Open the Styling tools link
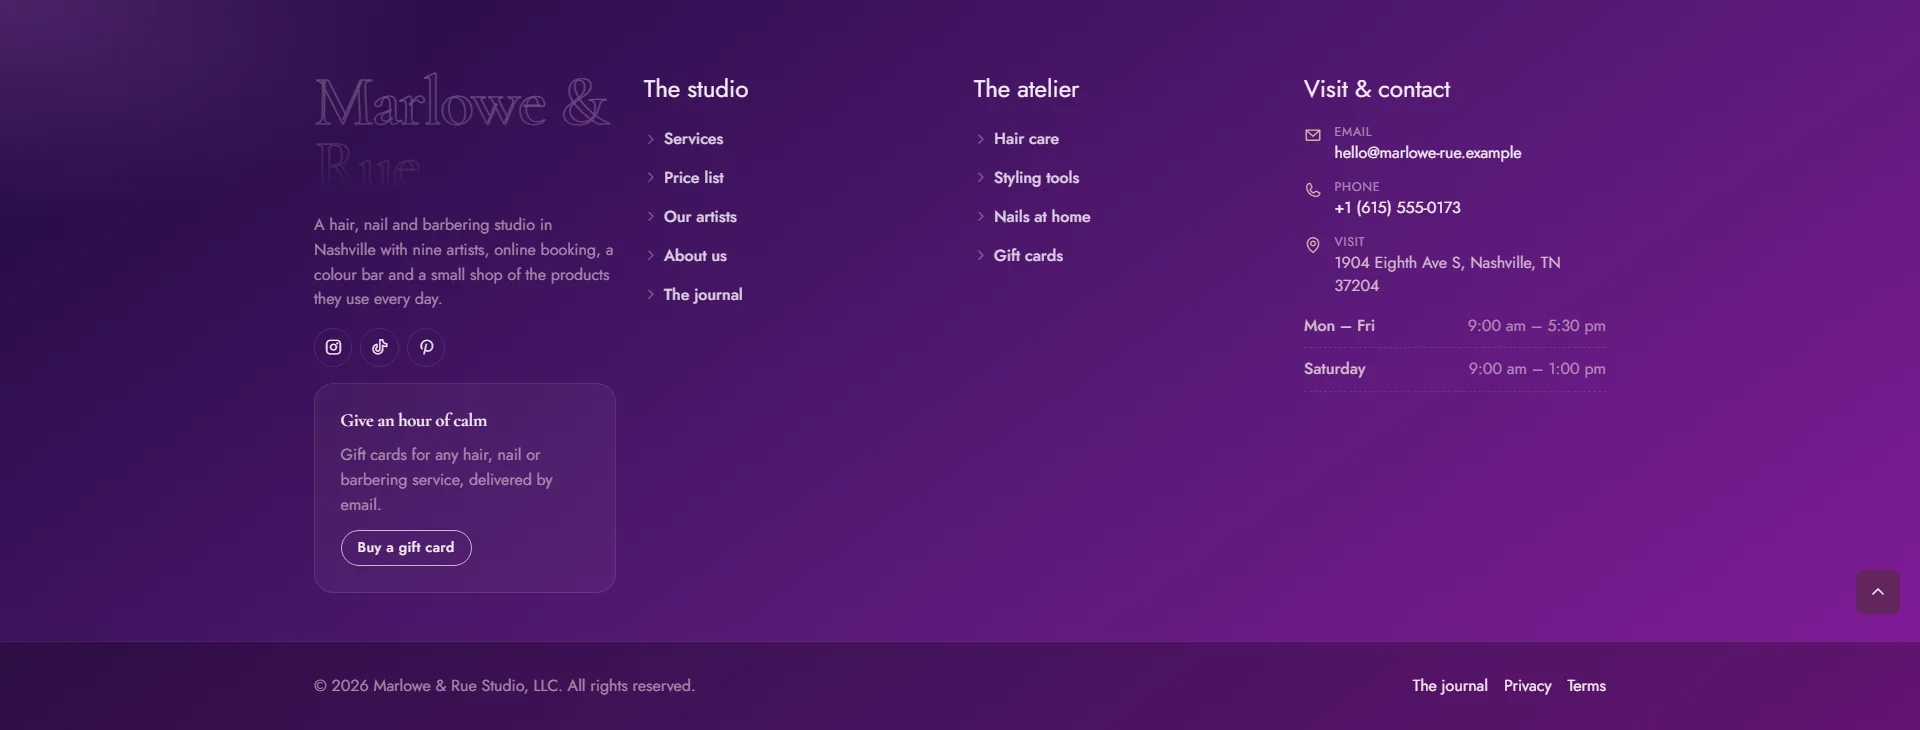The height and width of the screenshot is (730, 1920). [x=1036, y=178]
